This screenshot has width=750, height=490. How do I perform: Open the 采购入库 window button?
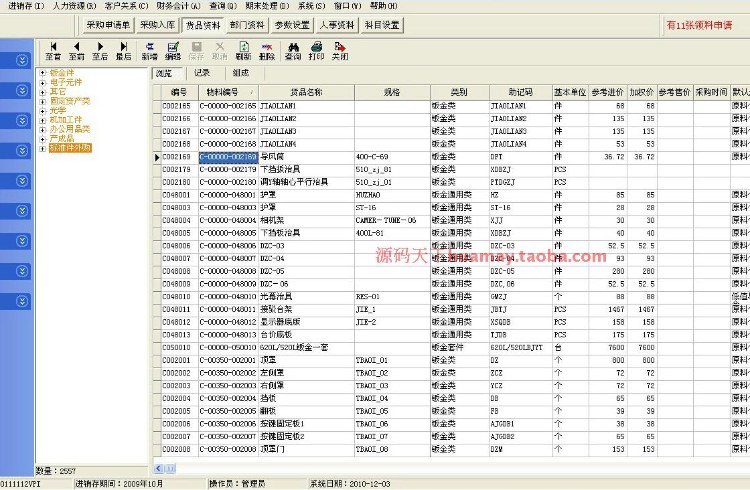(157, 25)
